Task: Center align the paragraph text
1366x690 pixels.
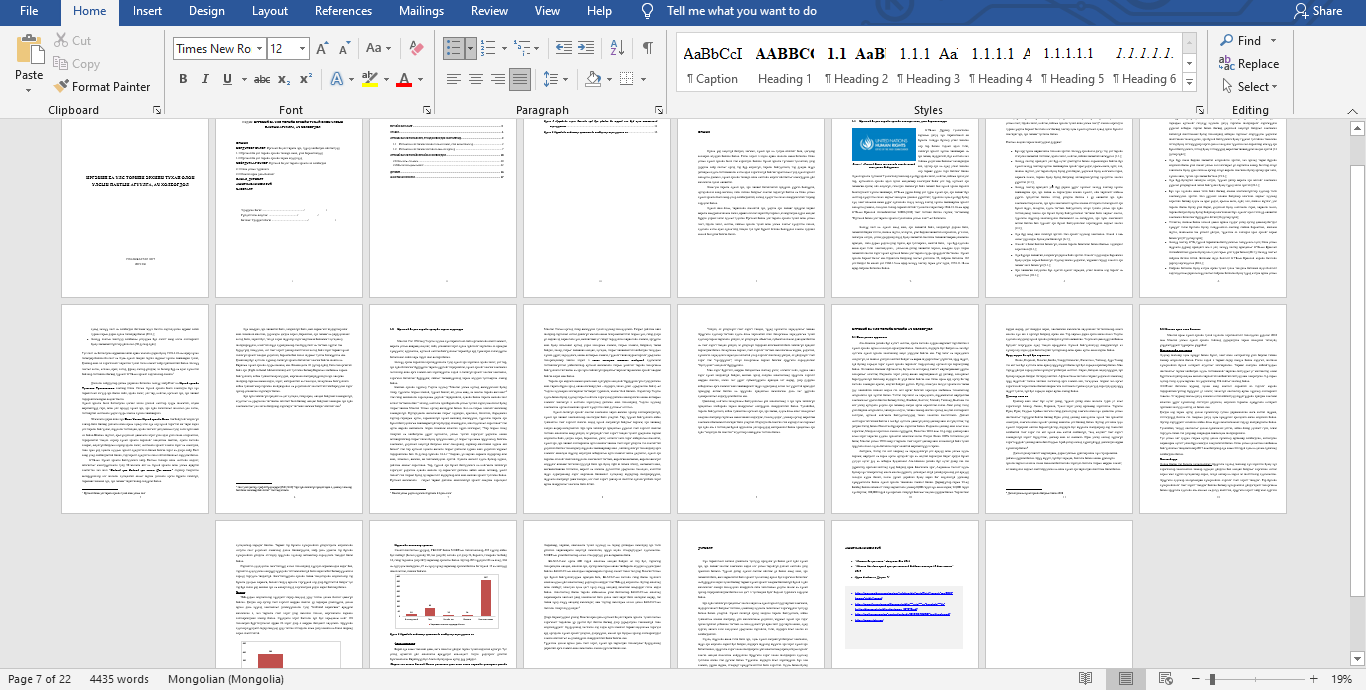Action: pyautogui.click(x=475, y=79)
